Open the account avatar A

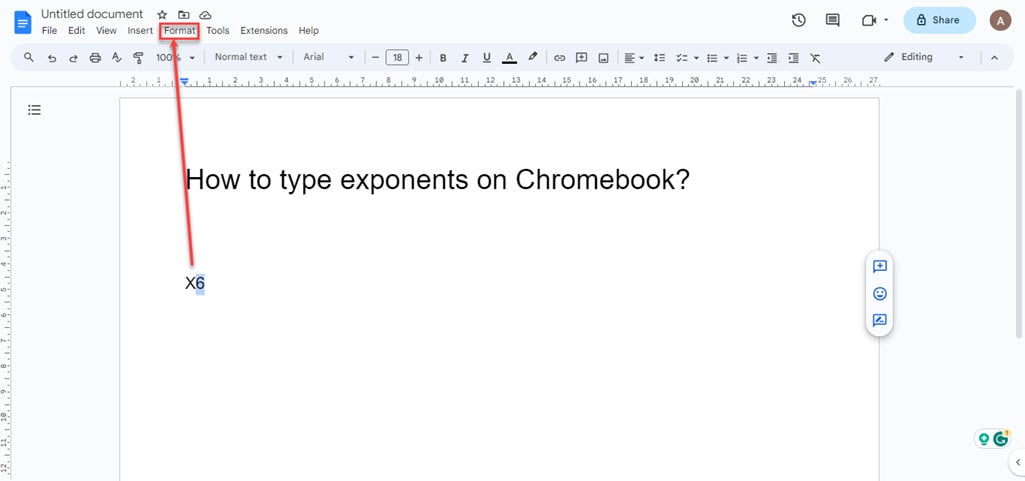point(1000,20)
